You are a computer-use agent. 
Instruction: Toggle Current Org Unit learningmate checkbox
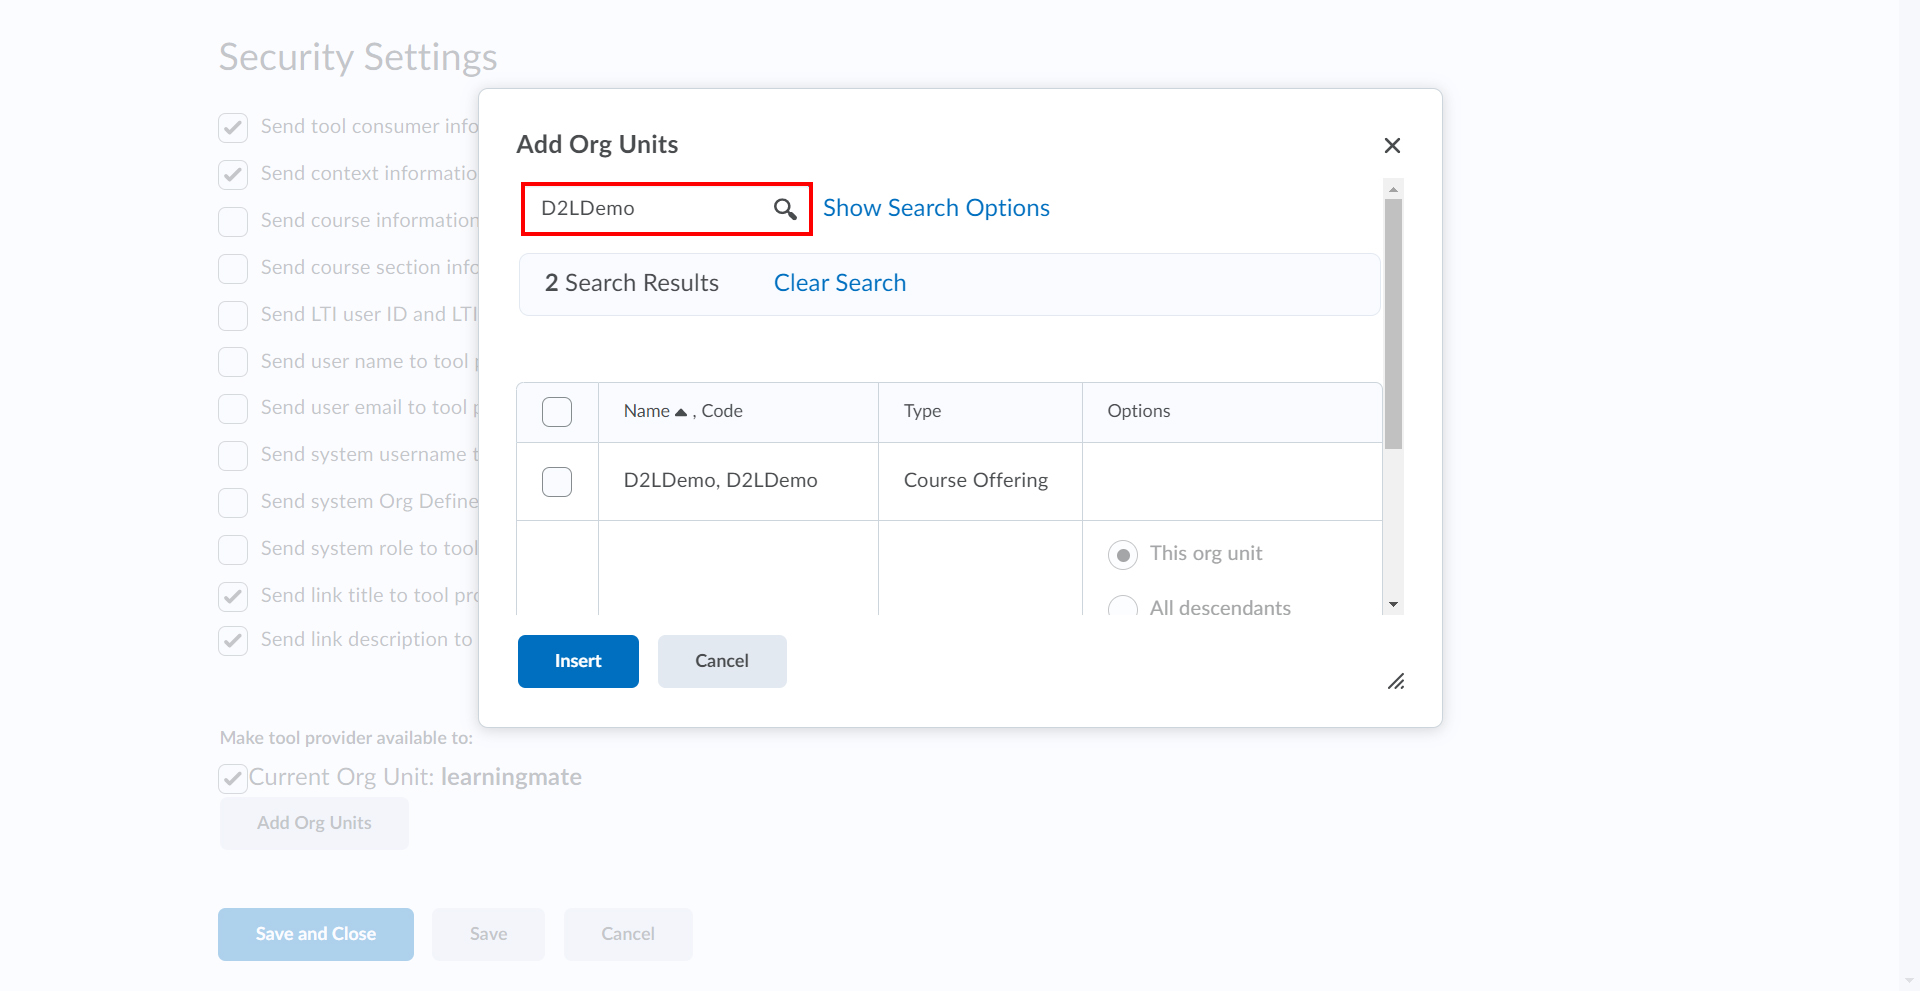pos(233,779)
